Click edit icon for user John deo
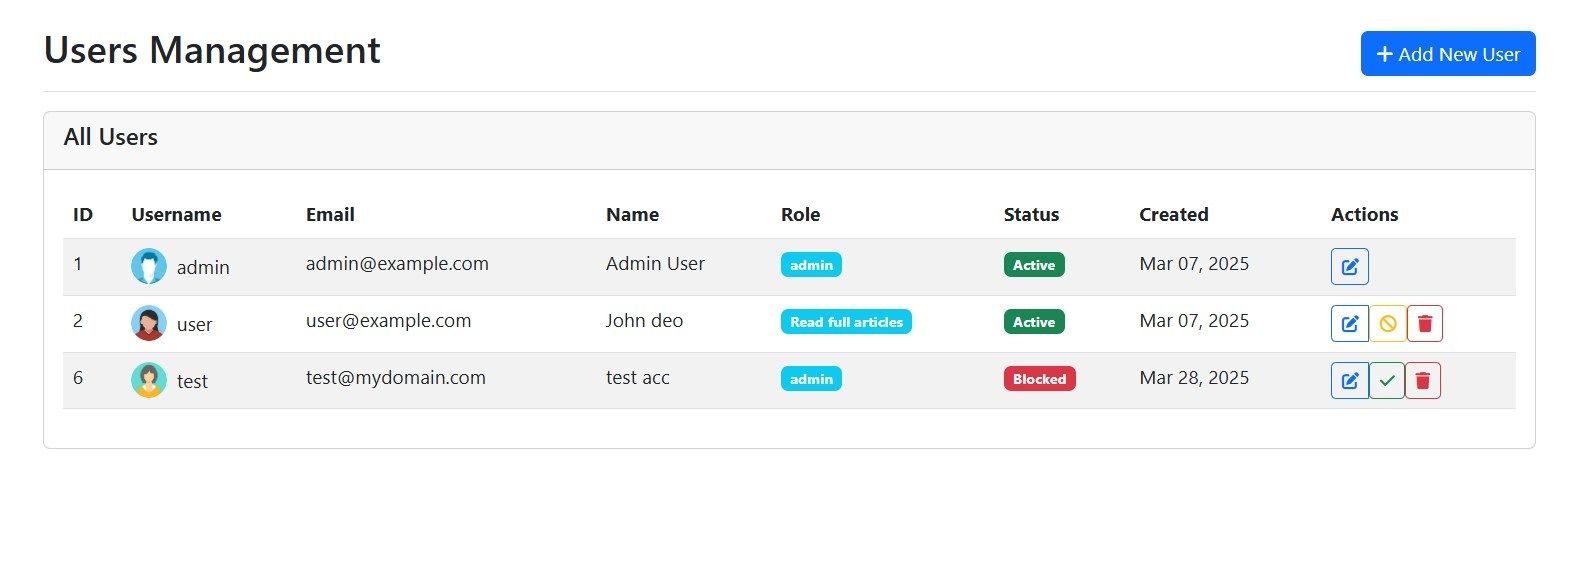The image size is (1576, 586). tap(1349, 324)
